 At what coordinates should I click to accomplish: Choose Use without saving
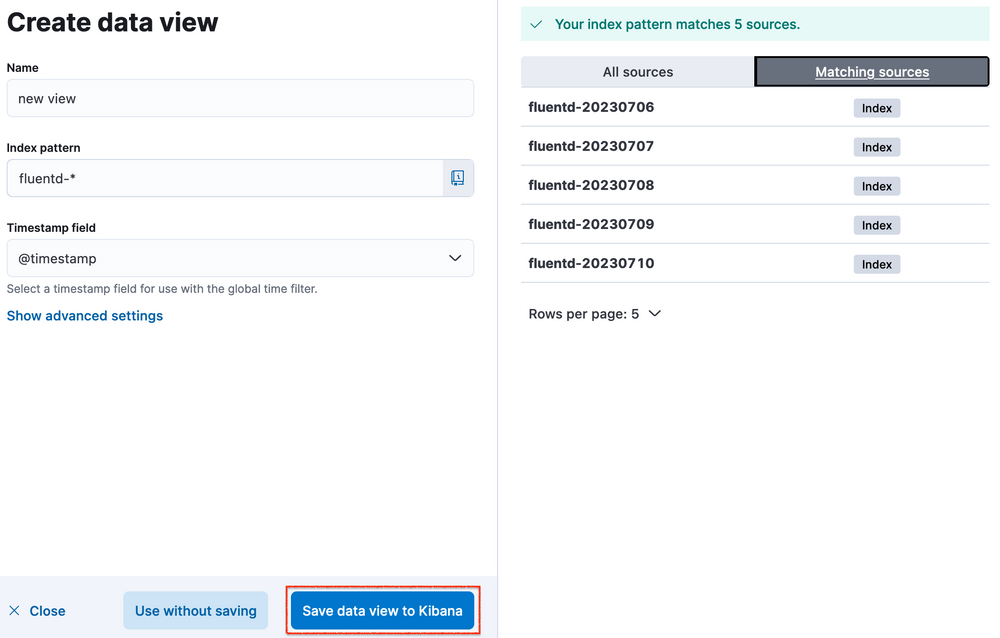coord(195,610)
